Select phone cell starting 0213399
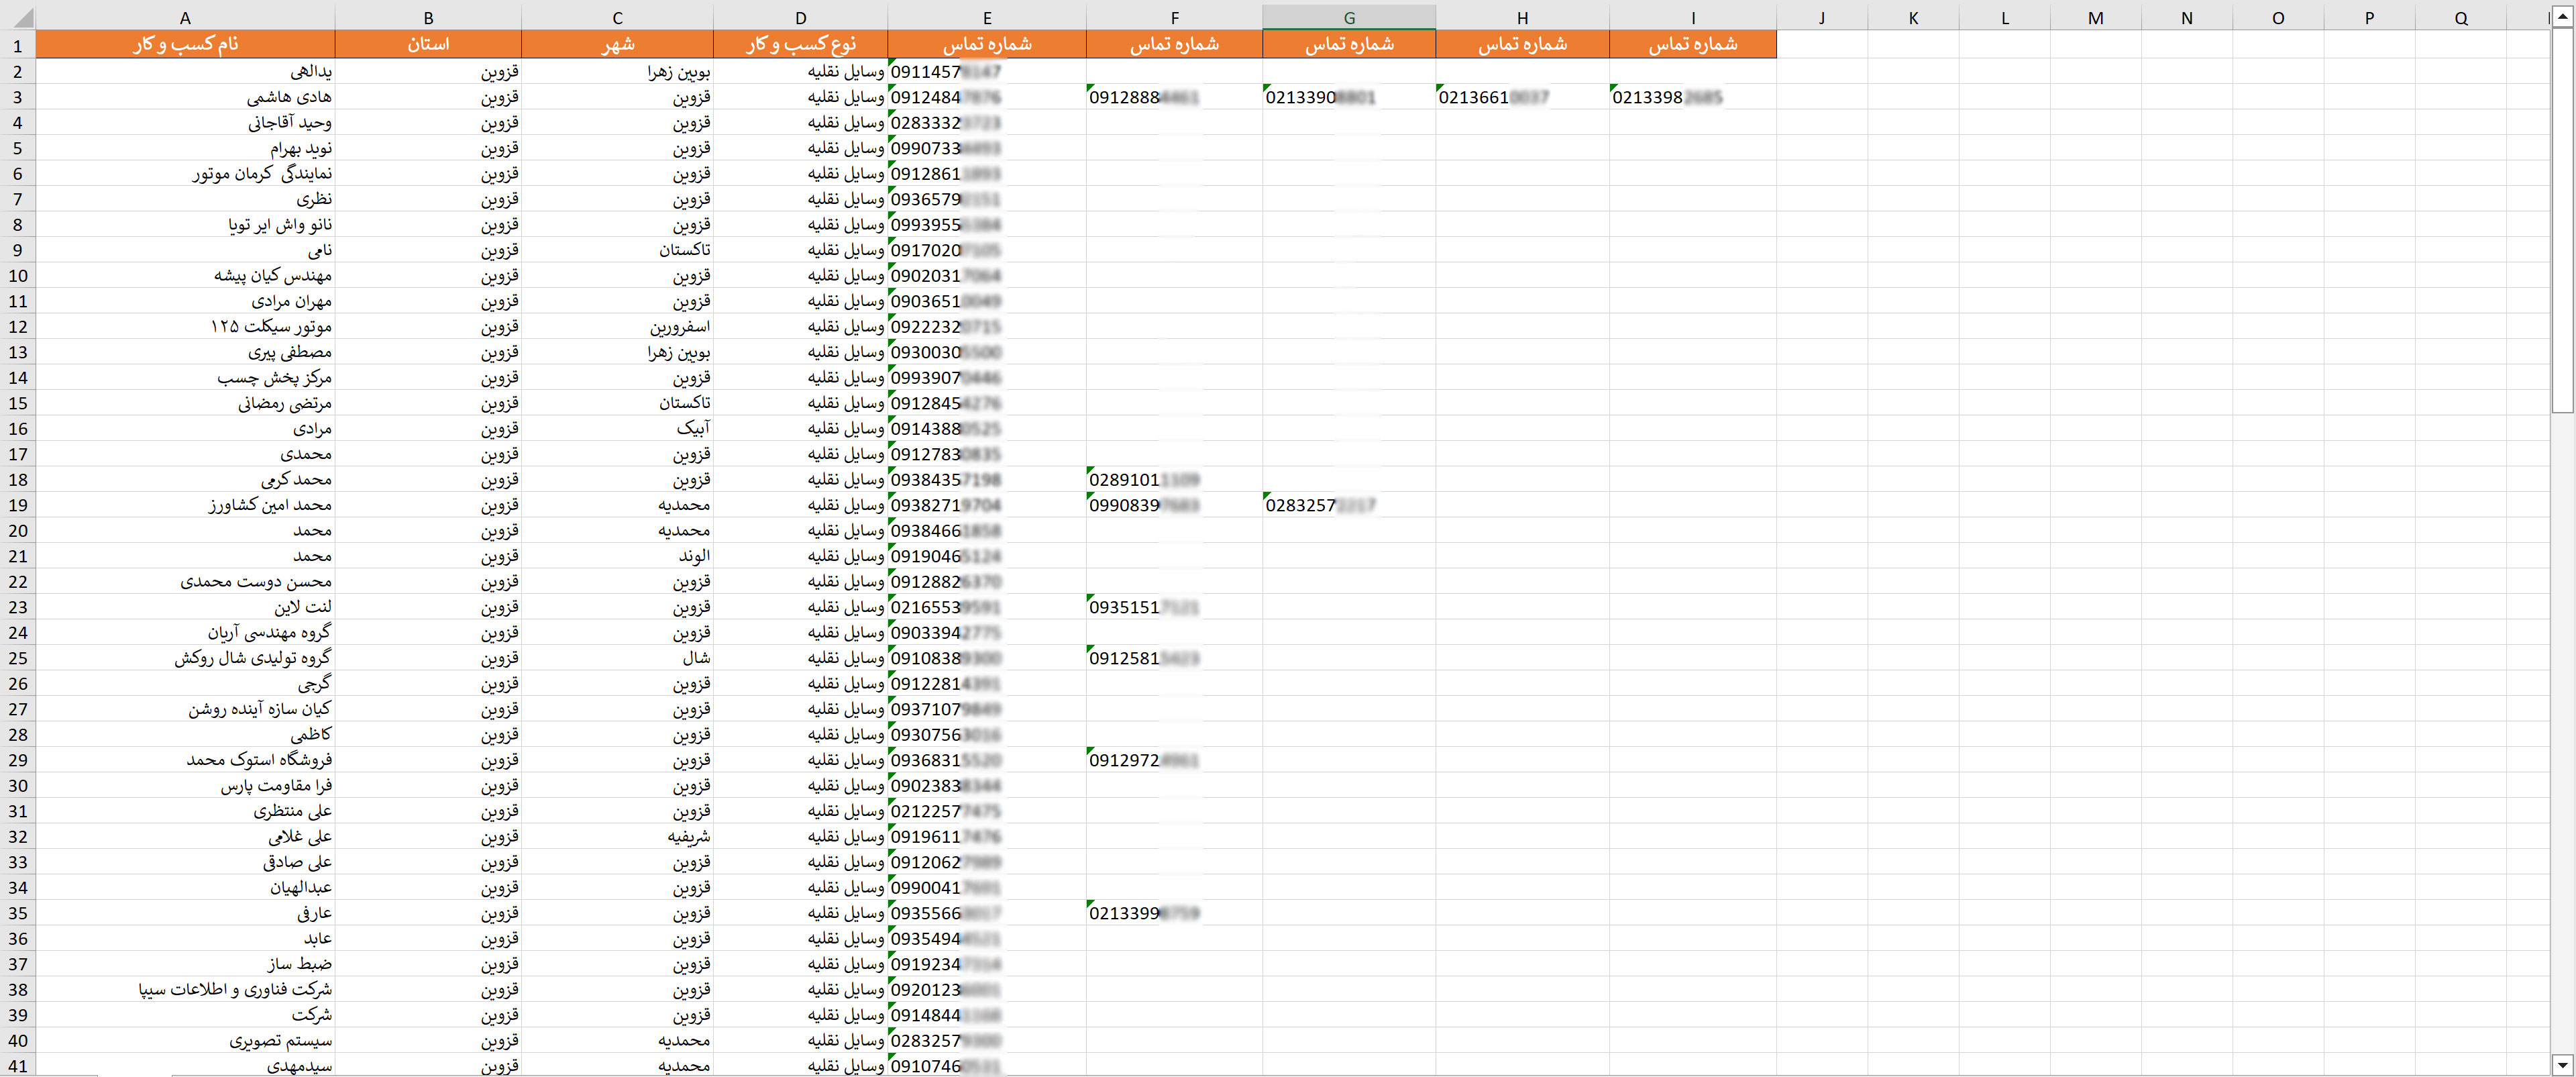Image resolution: width=2576 pixels, height=1077 pixels. 1174,913
